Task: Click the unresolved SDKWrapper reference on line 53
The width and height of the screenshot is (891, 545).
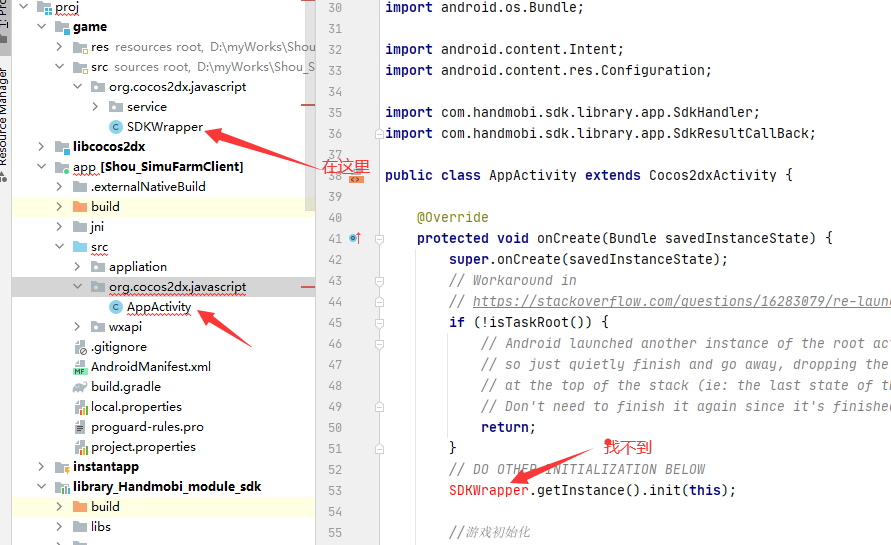Action: click(489, 490)
